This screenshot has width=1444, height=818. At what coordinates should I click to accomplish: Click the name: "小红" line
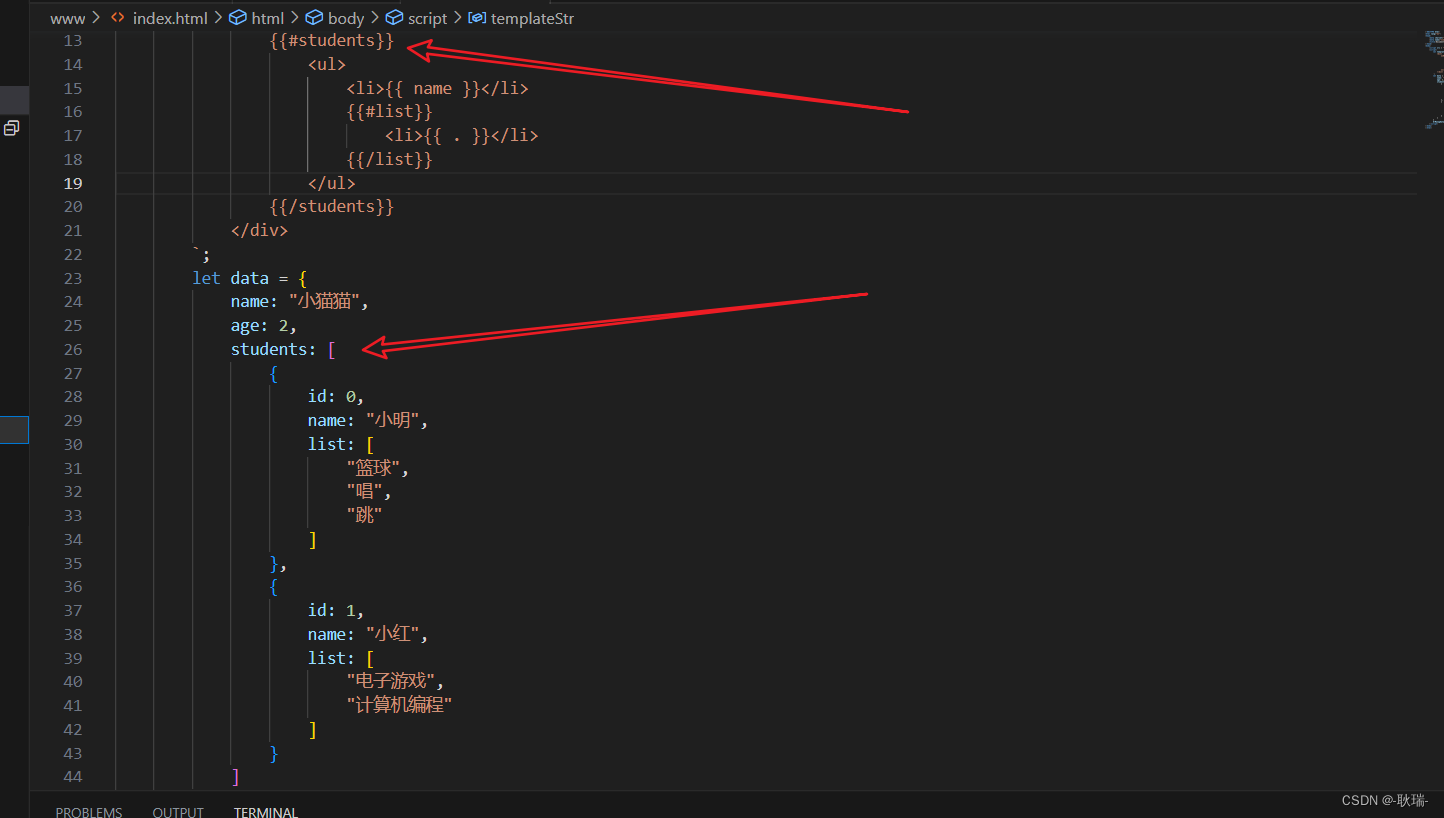click(368, 635)
